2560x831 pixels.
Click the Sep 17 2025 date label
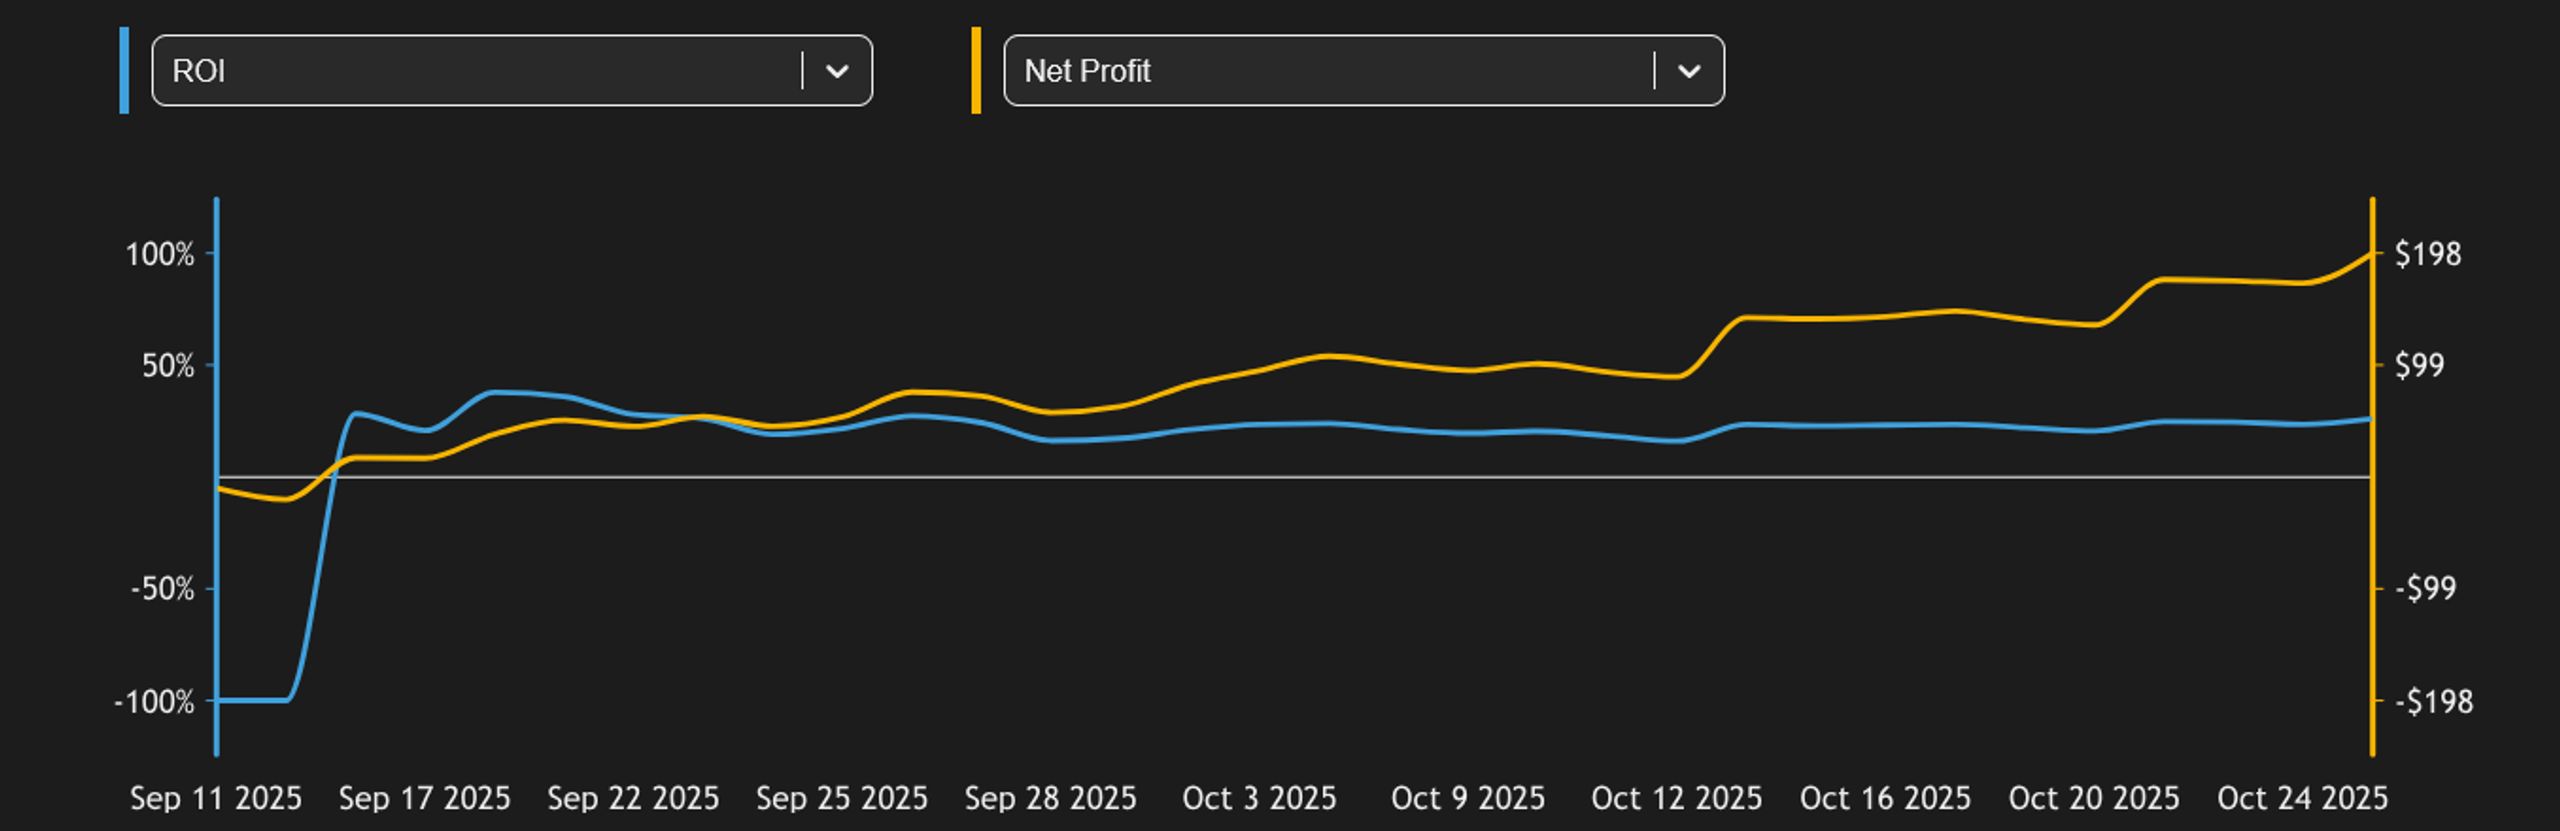pos(424,798)
